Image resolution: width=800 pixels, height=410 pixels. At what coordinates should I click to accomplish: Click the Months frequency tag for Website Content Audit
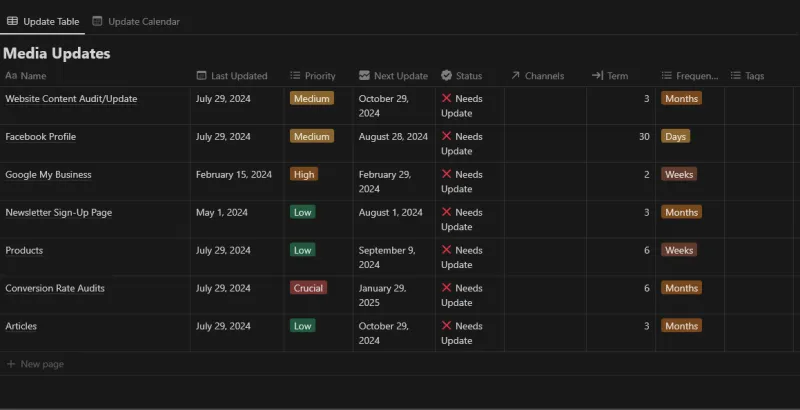tap(681, 98)
